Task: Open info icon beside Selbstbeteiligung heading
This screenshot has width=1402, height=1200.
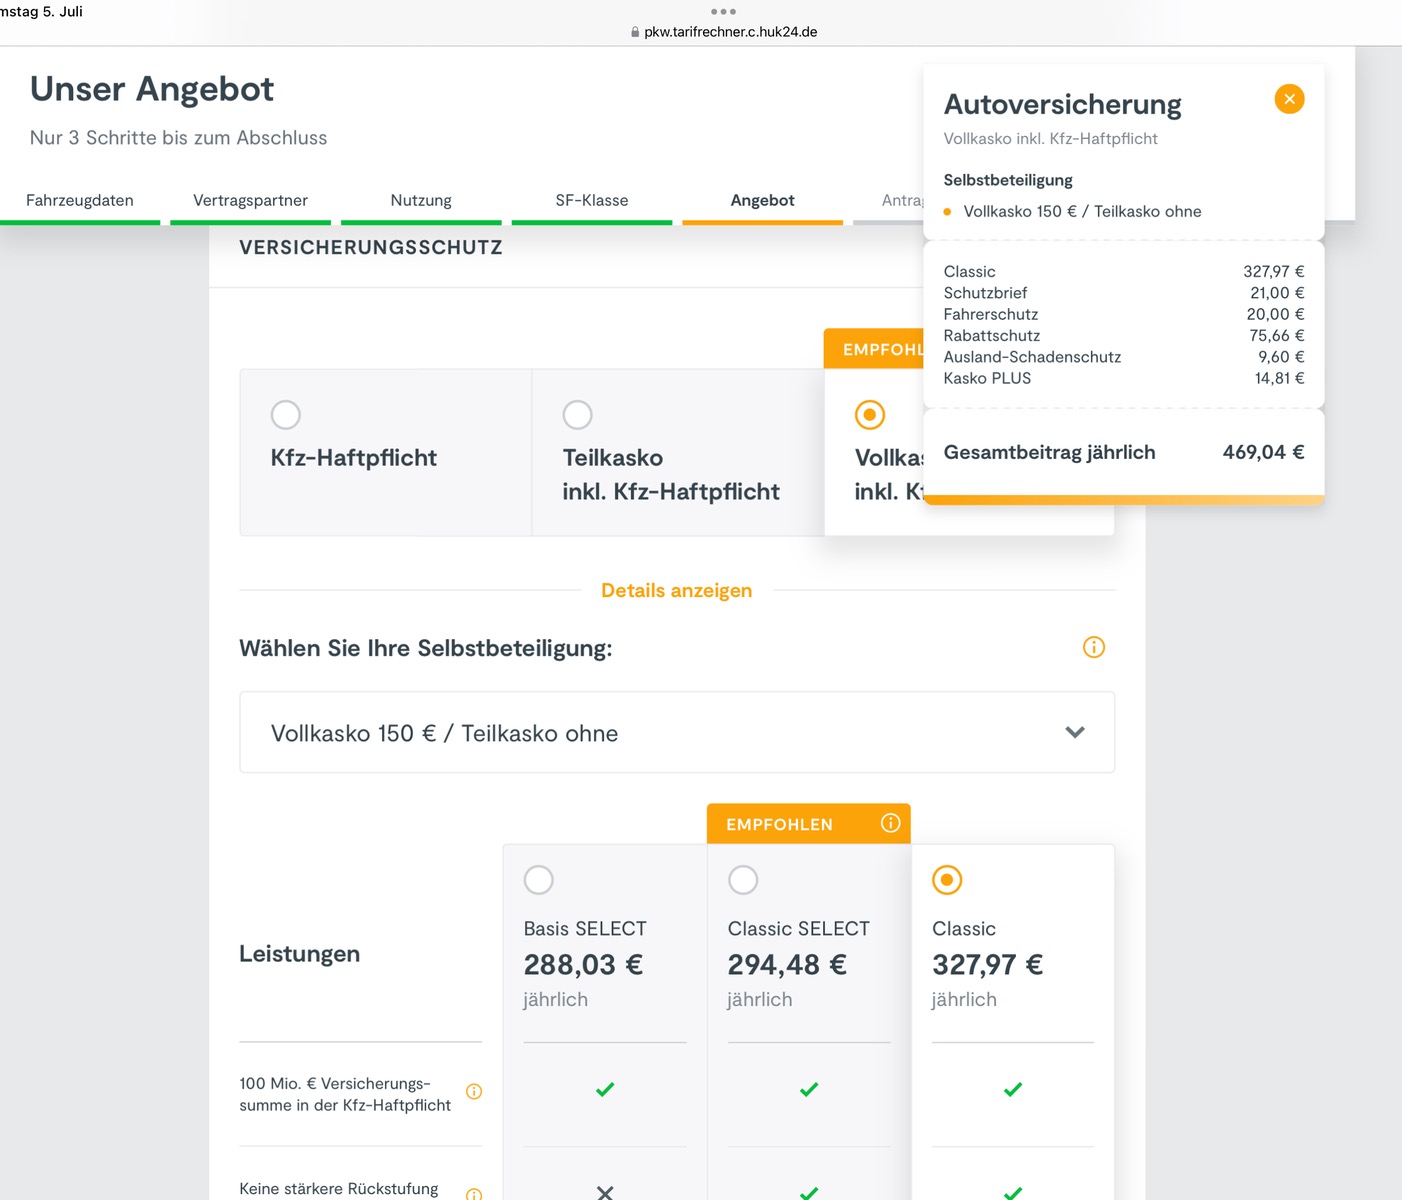Action: click(x=1093, y=647)
